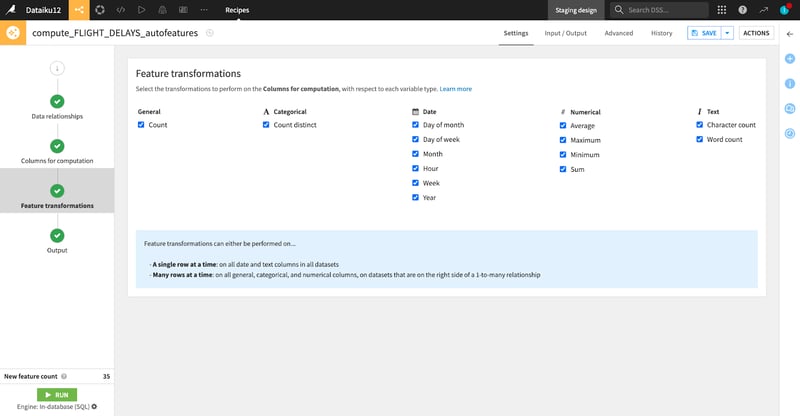Click the Dataiku12 project name

point(43,10)
